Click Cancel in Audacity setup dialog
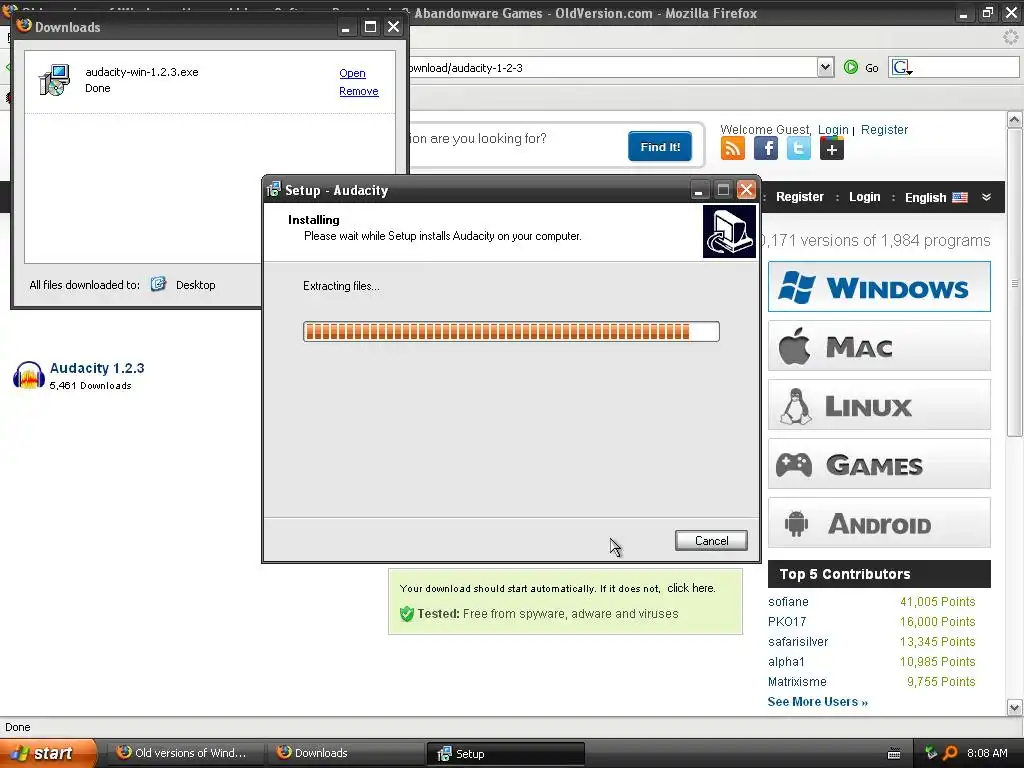This screenshot has height=768, width=1024. (711, 540)
